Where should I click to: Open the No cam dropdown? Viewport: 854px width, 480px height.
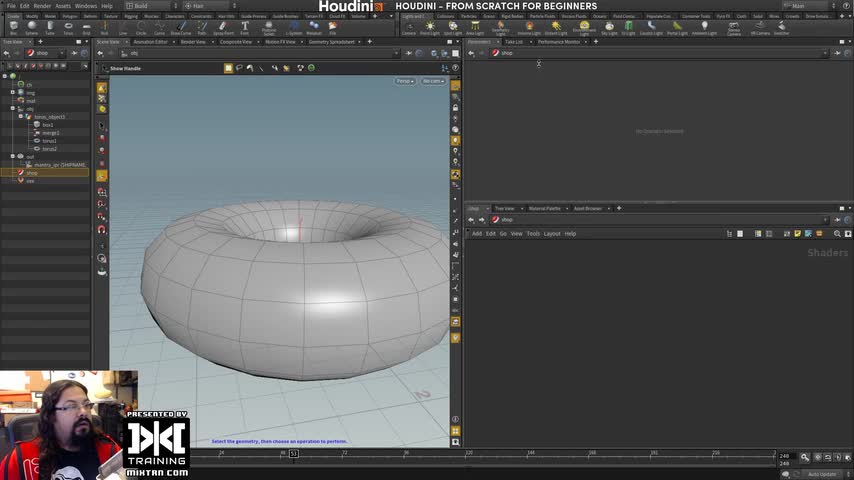tap(432, 81)
